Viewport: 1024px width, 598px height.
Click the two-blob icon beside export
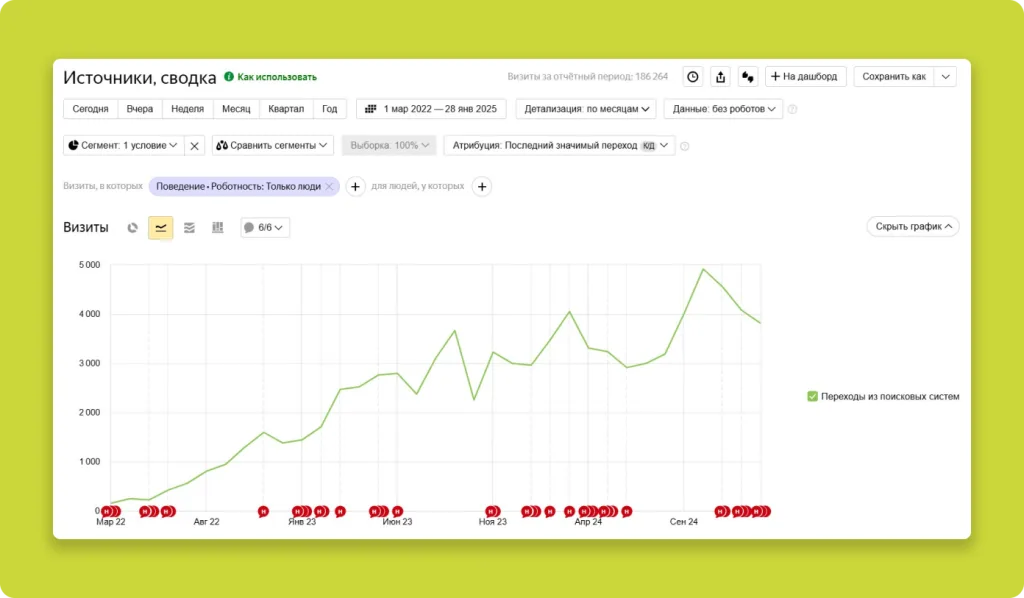748,77
